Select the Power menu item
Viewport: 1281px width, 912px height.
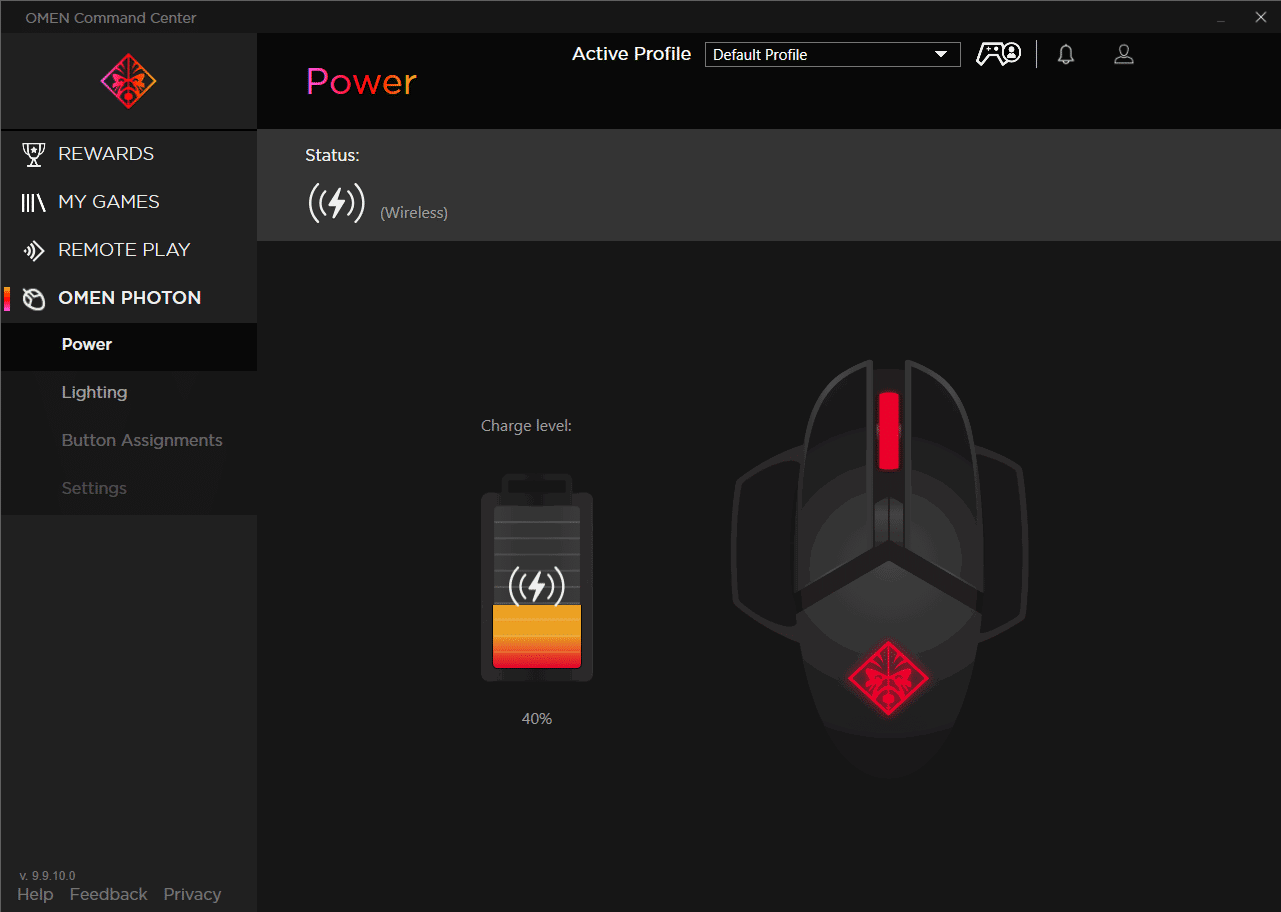(87, 344)
